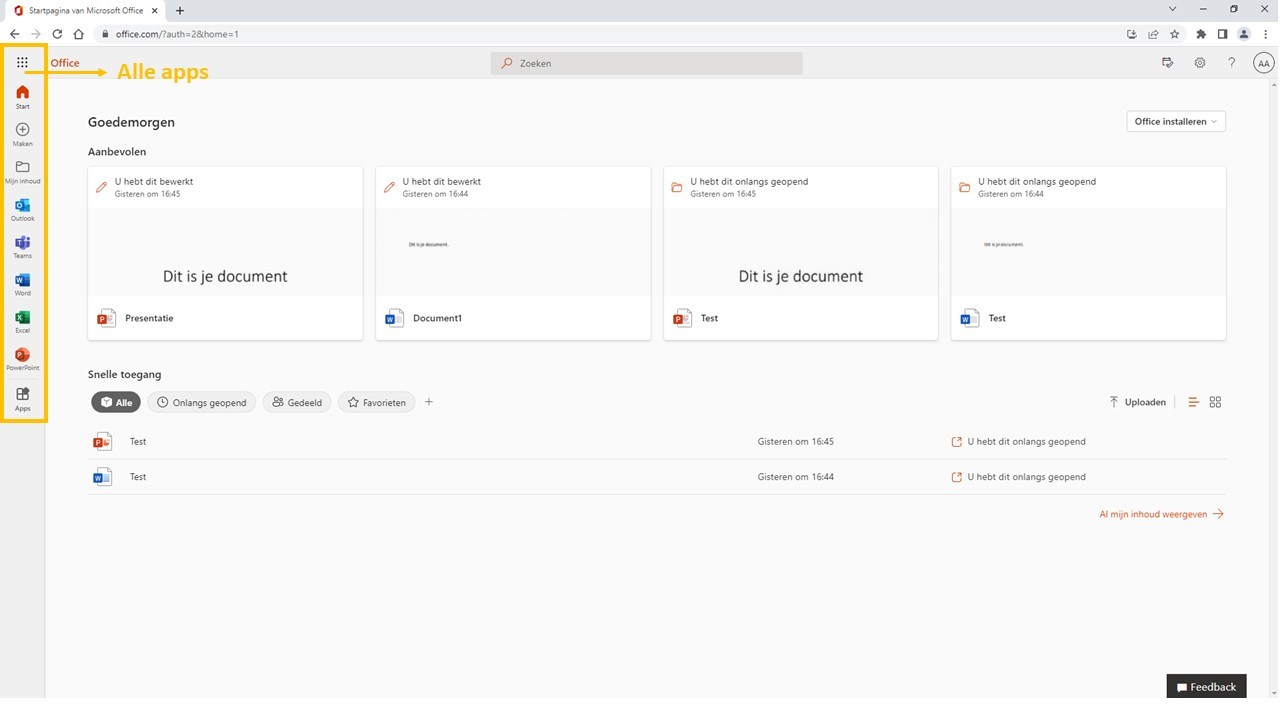The height and width of the screenshot is (720, 1280).
Task: Open the Apps icon in sidebar
Action: click(x=22, y=398)
